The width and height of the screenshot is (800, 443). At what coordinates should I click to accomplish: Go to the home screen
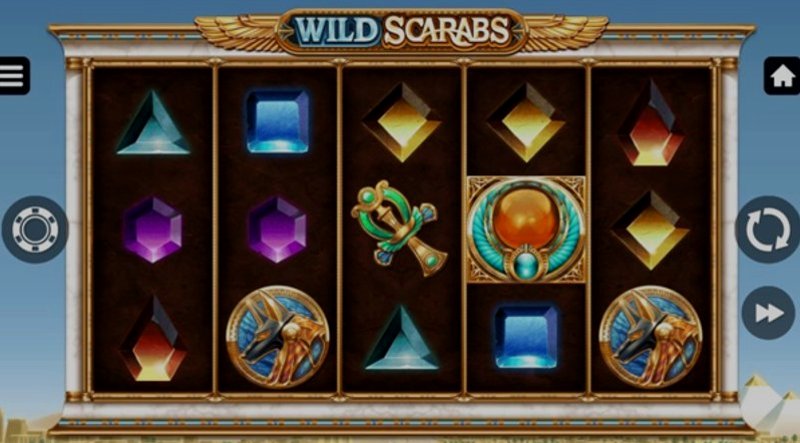[x=782, y=76]
